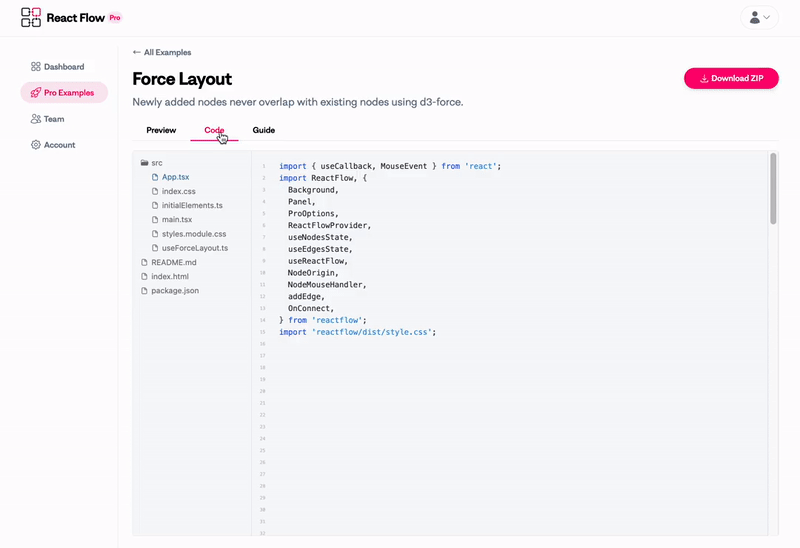Click the README.md file icon
Image resolution: width=800 pixels, height=548 pixels.
144,262
